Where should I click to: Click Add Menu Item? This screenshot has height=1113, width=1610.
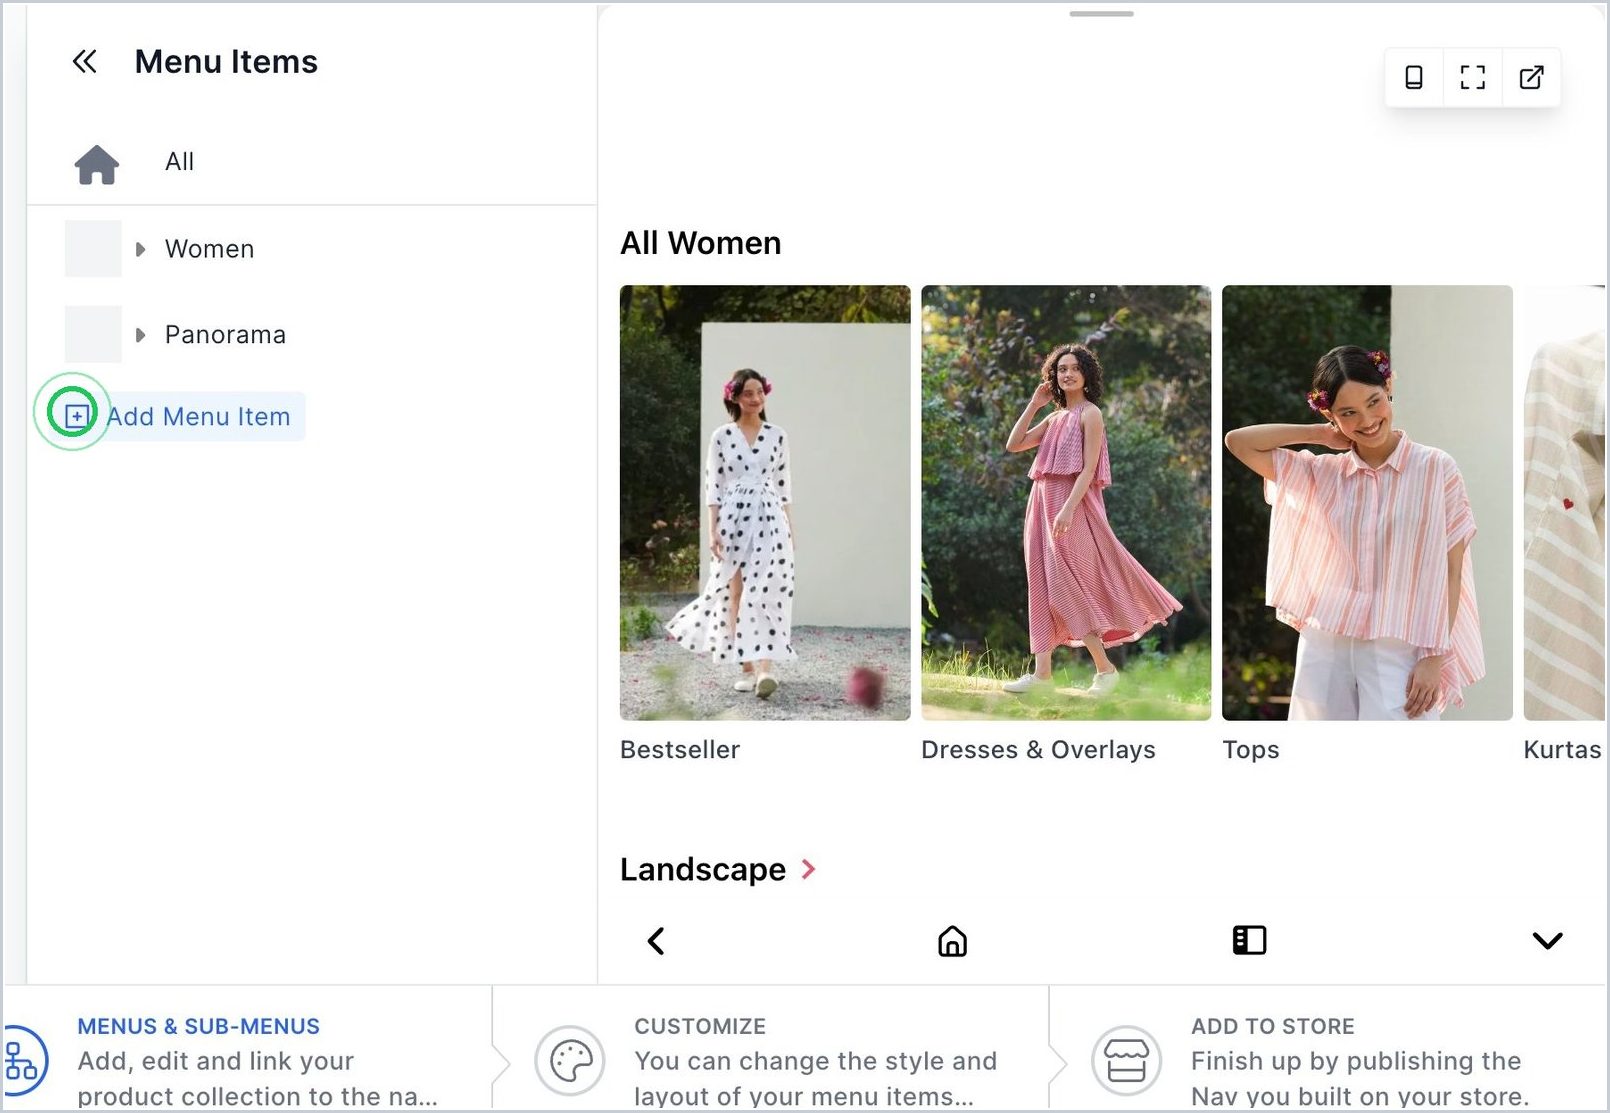[x=182, y=416]
